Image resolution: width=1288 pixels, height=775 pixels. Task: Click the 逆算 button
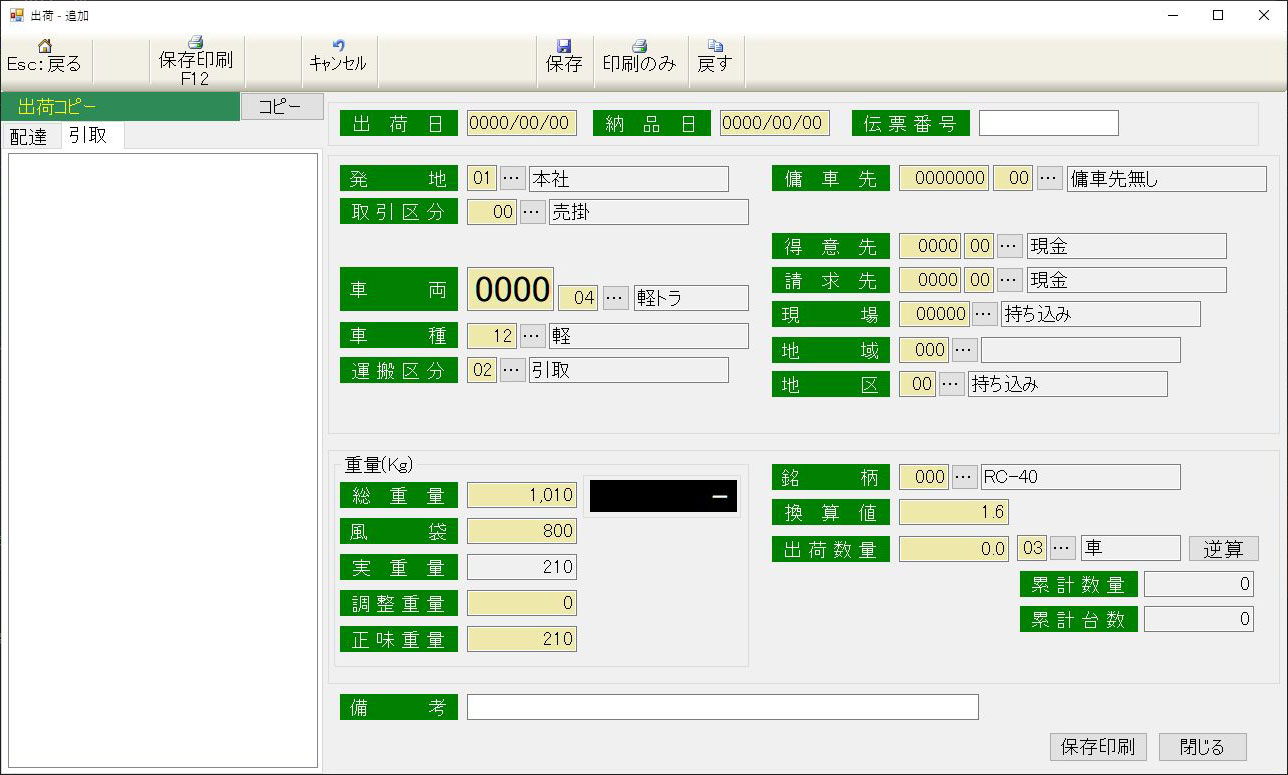click(x=1223, y=549)
